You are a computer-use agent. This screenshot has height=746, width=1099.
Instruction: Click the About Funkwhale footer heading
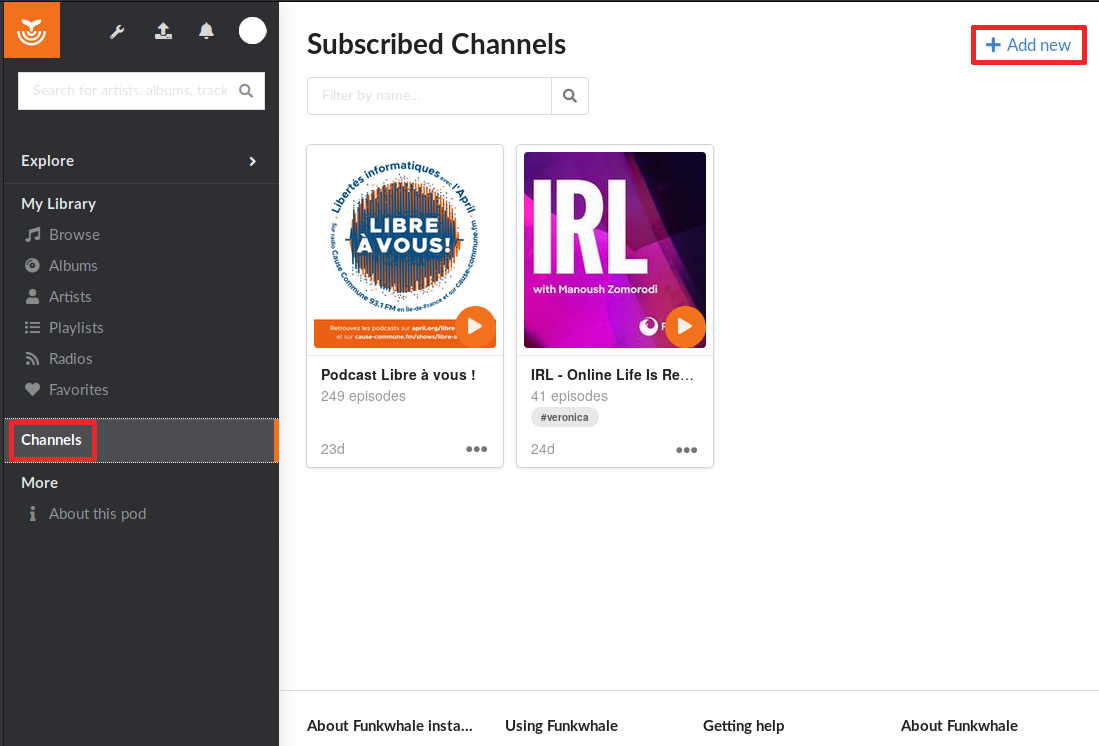[960, 726]
